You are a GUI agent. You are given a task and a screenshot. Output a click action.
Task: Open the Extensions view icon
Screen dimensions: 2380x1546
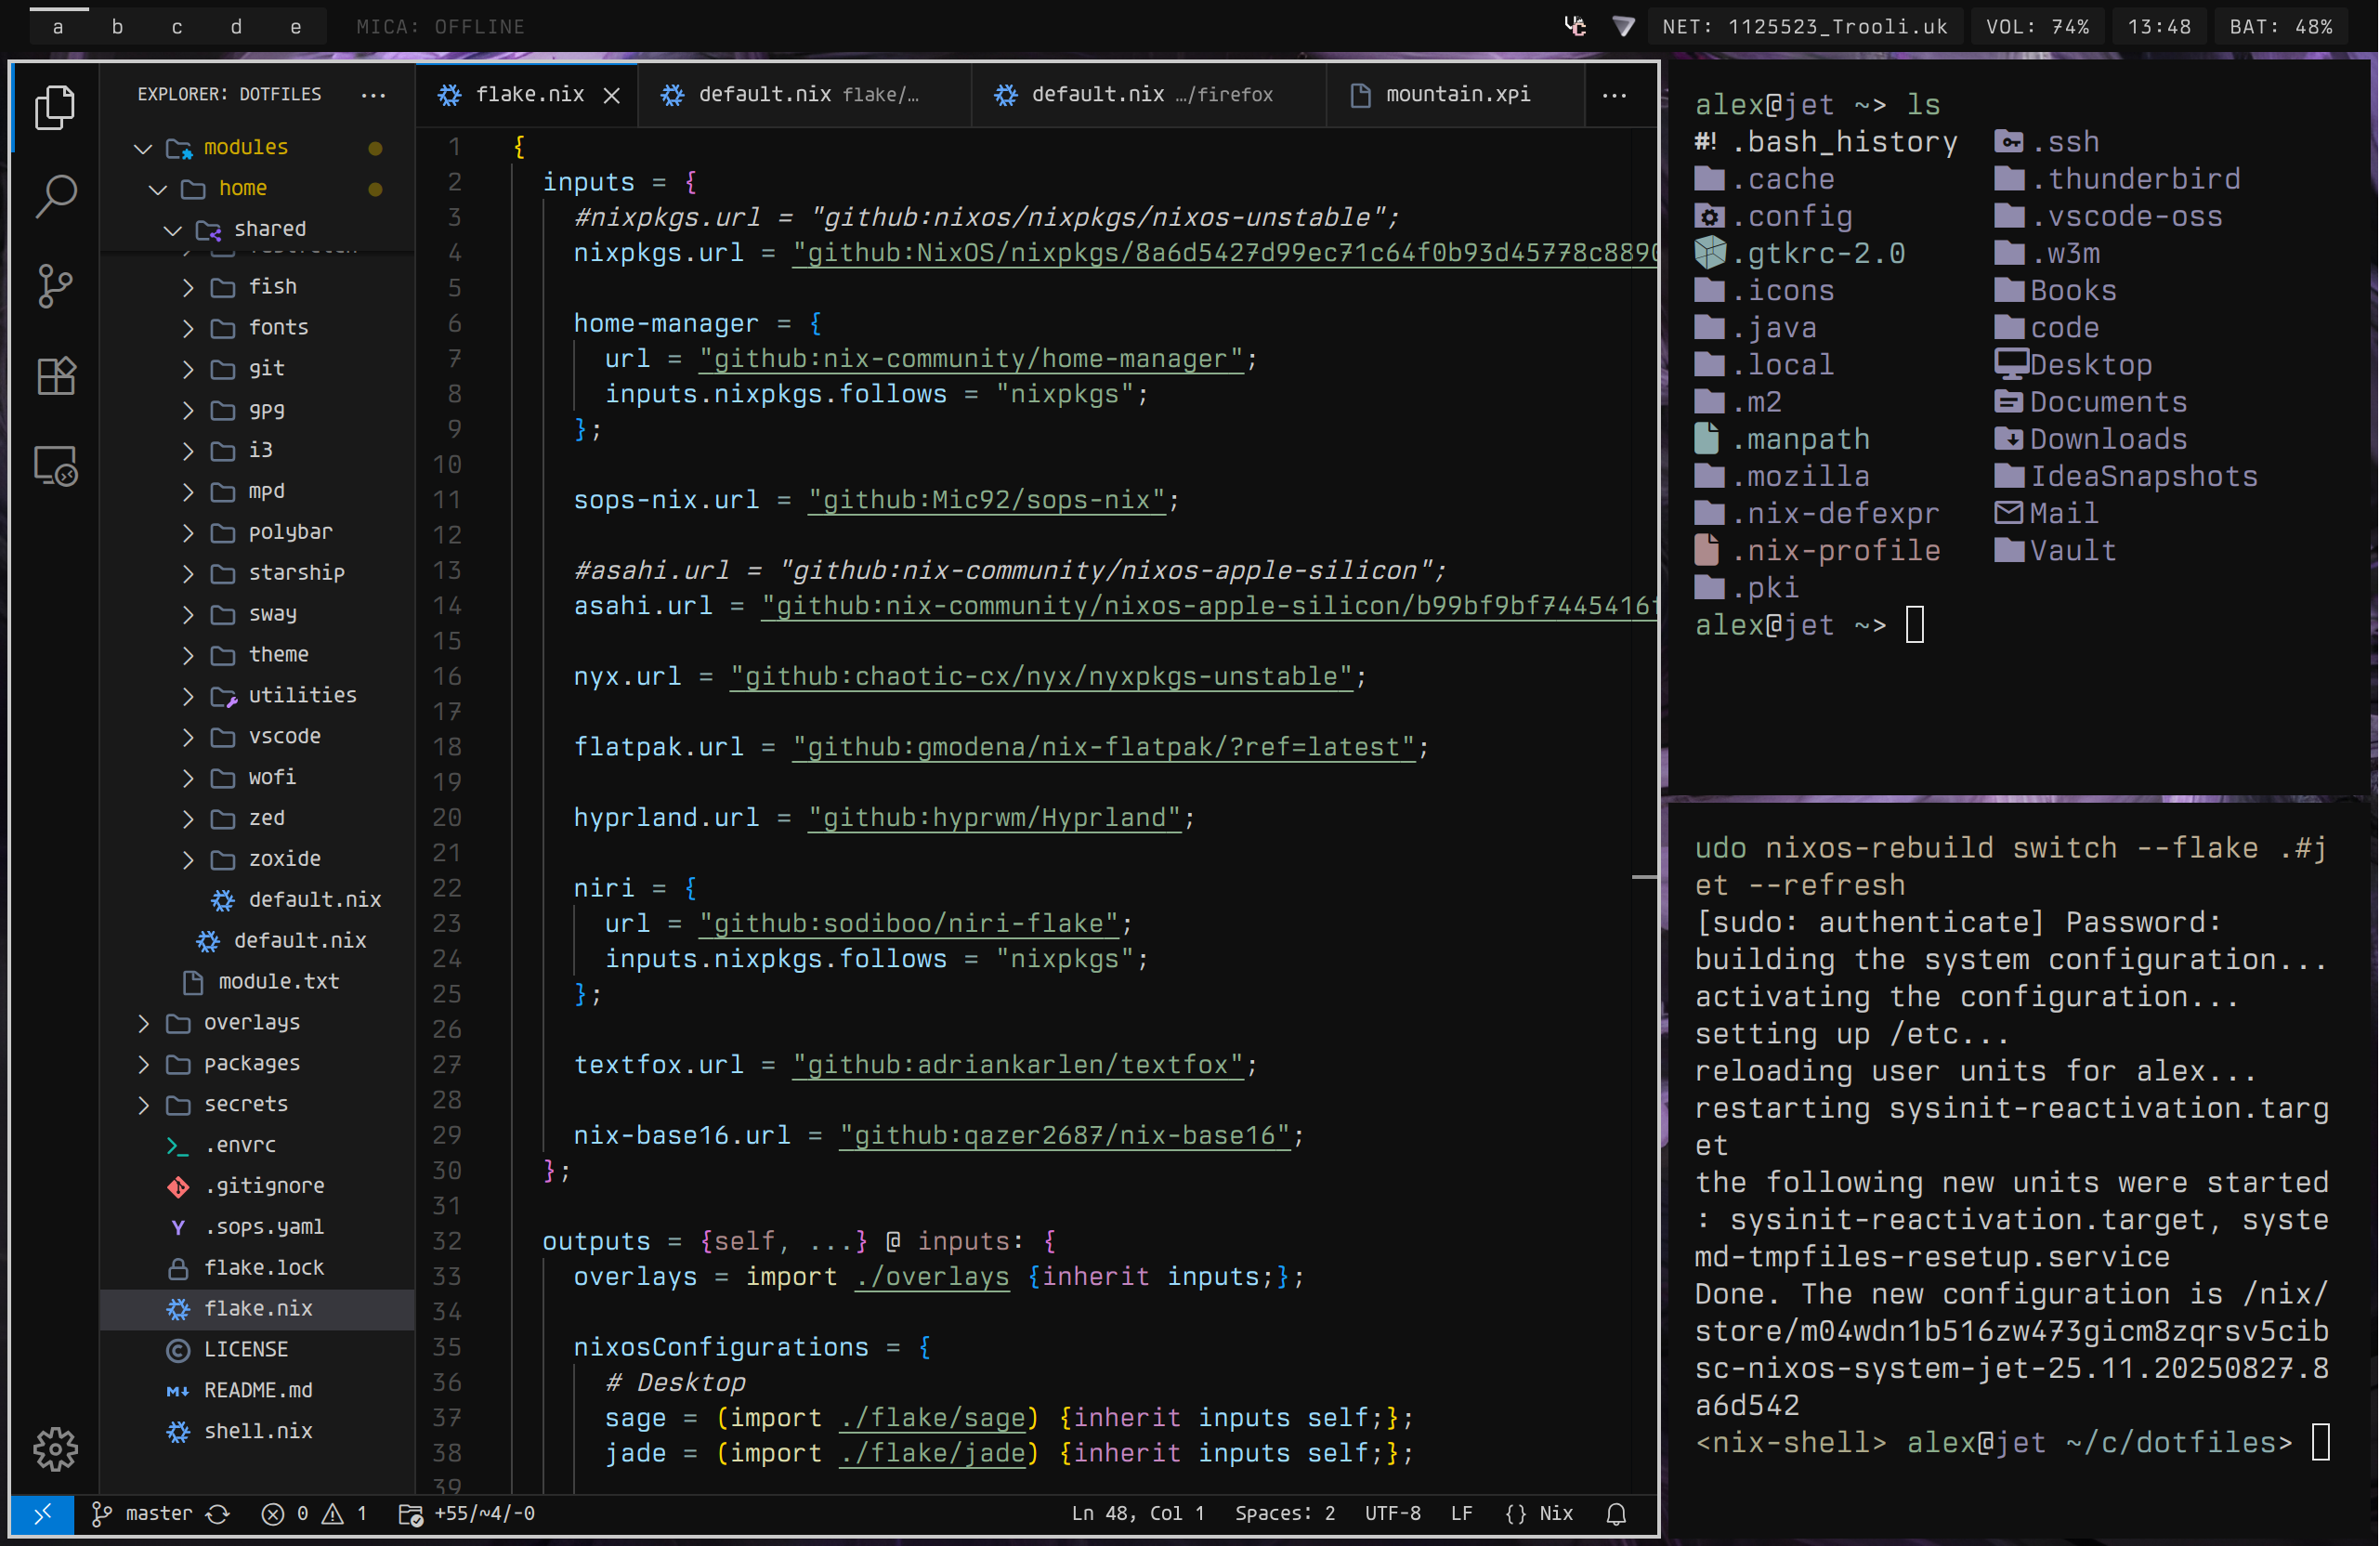(x=55, y=376)
